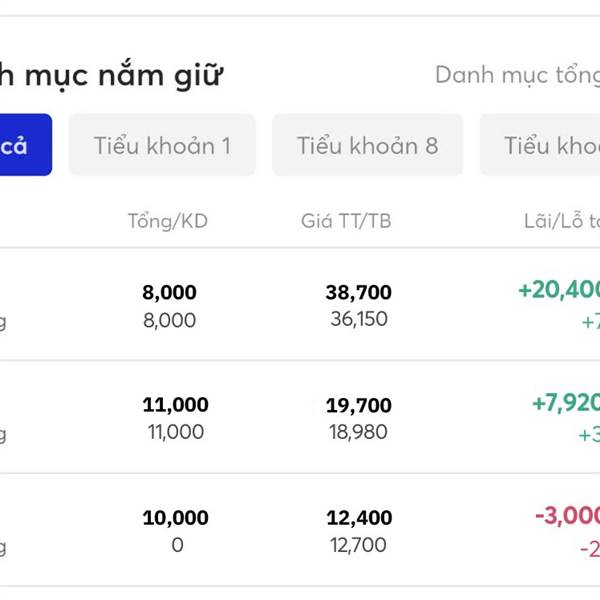Click the 10,000 total quantity

[x=175, y=517]
